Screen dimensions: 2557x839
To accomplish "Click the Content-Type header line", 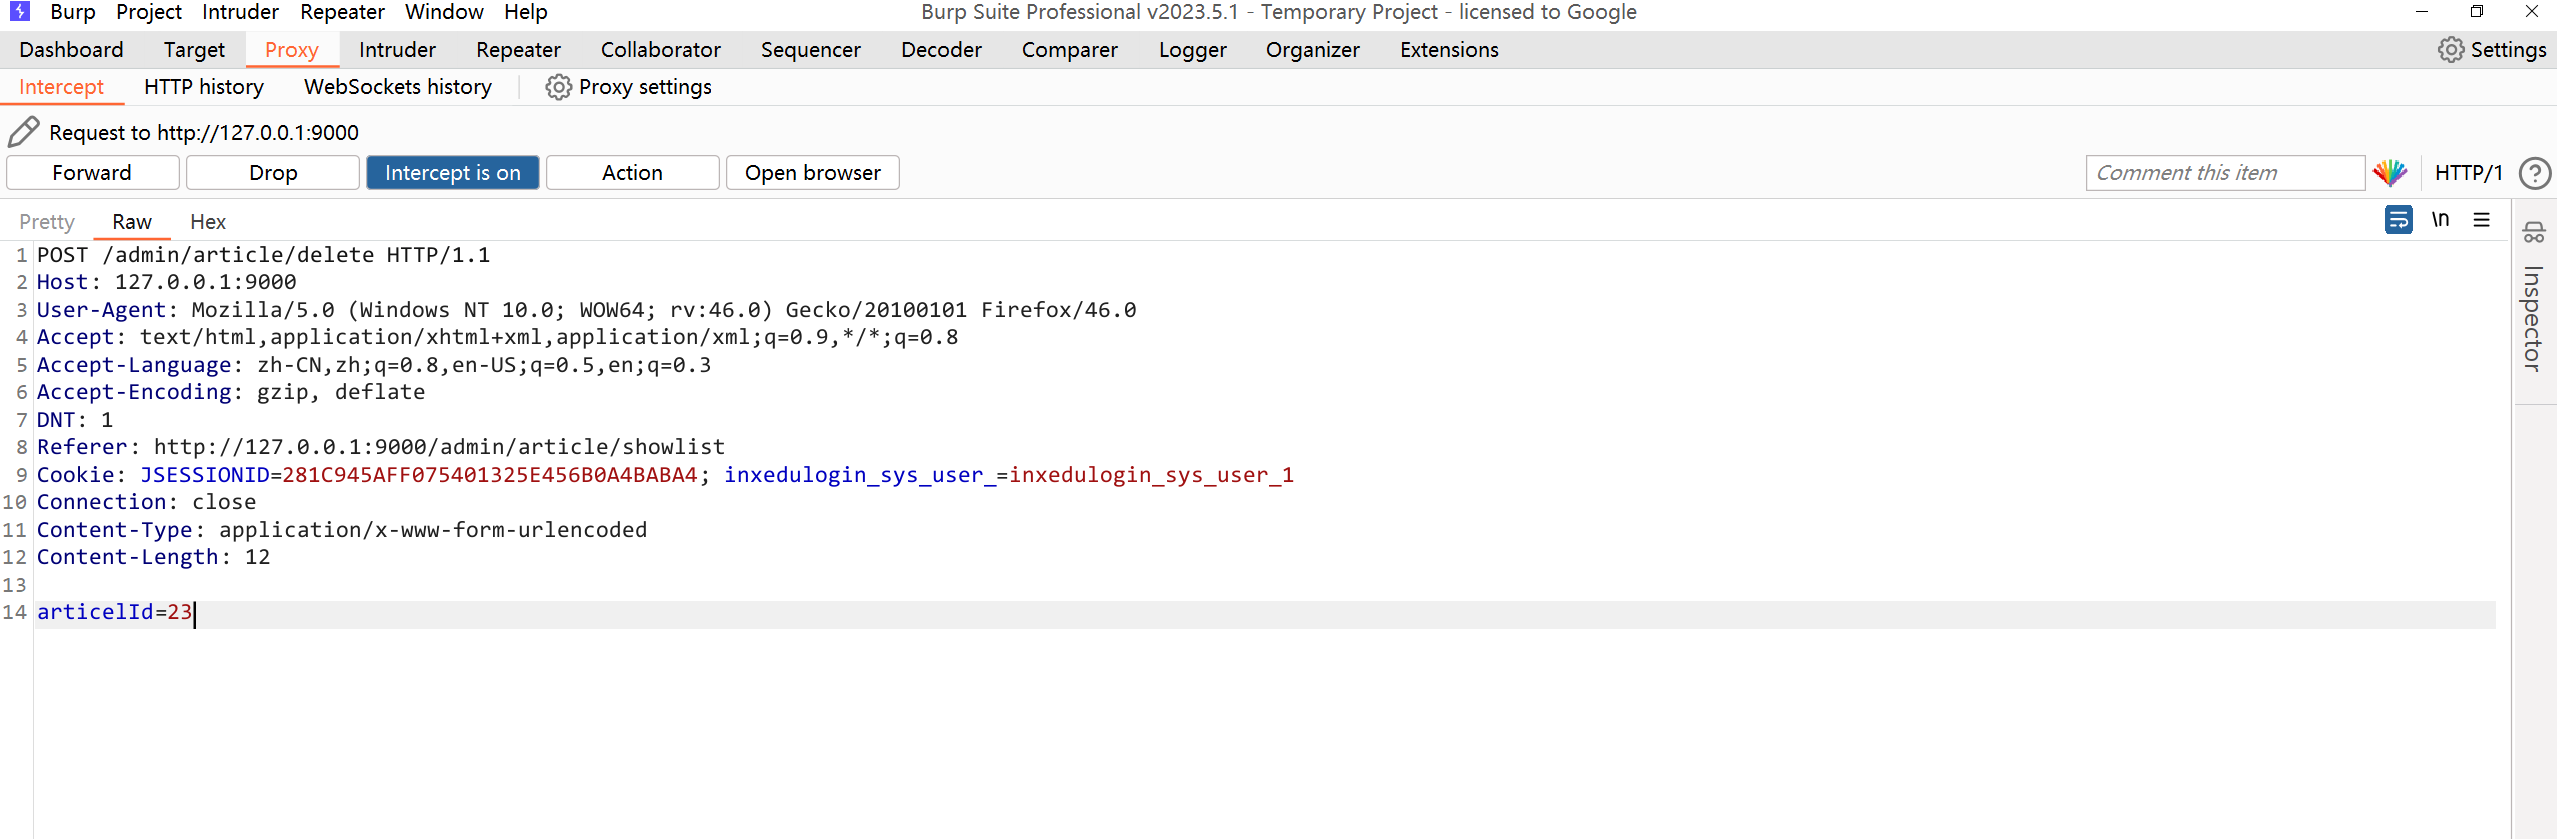I will tap(342, 530).
